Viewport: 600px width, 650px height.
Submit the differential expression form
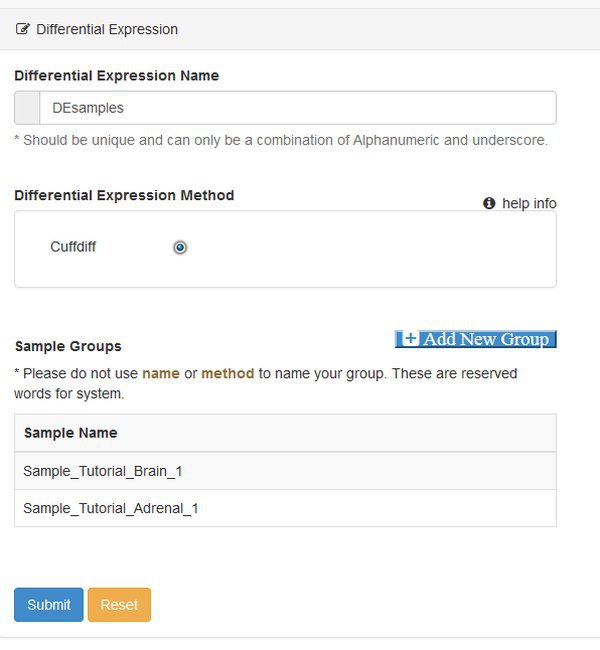49,604
